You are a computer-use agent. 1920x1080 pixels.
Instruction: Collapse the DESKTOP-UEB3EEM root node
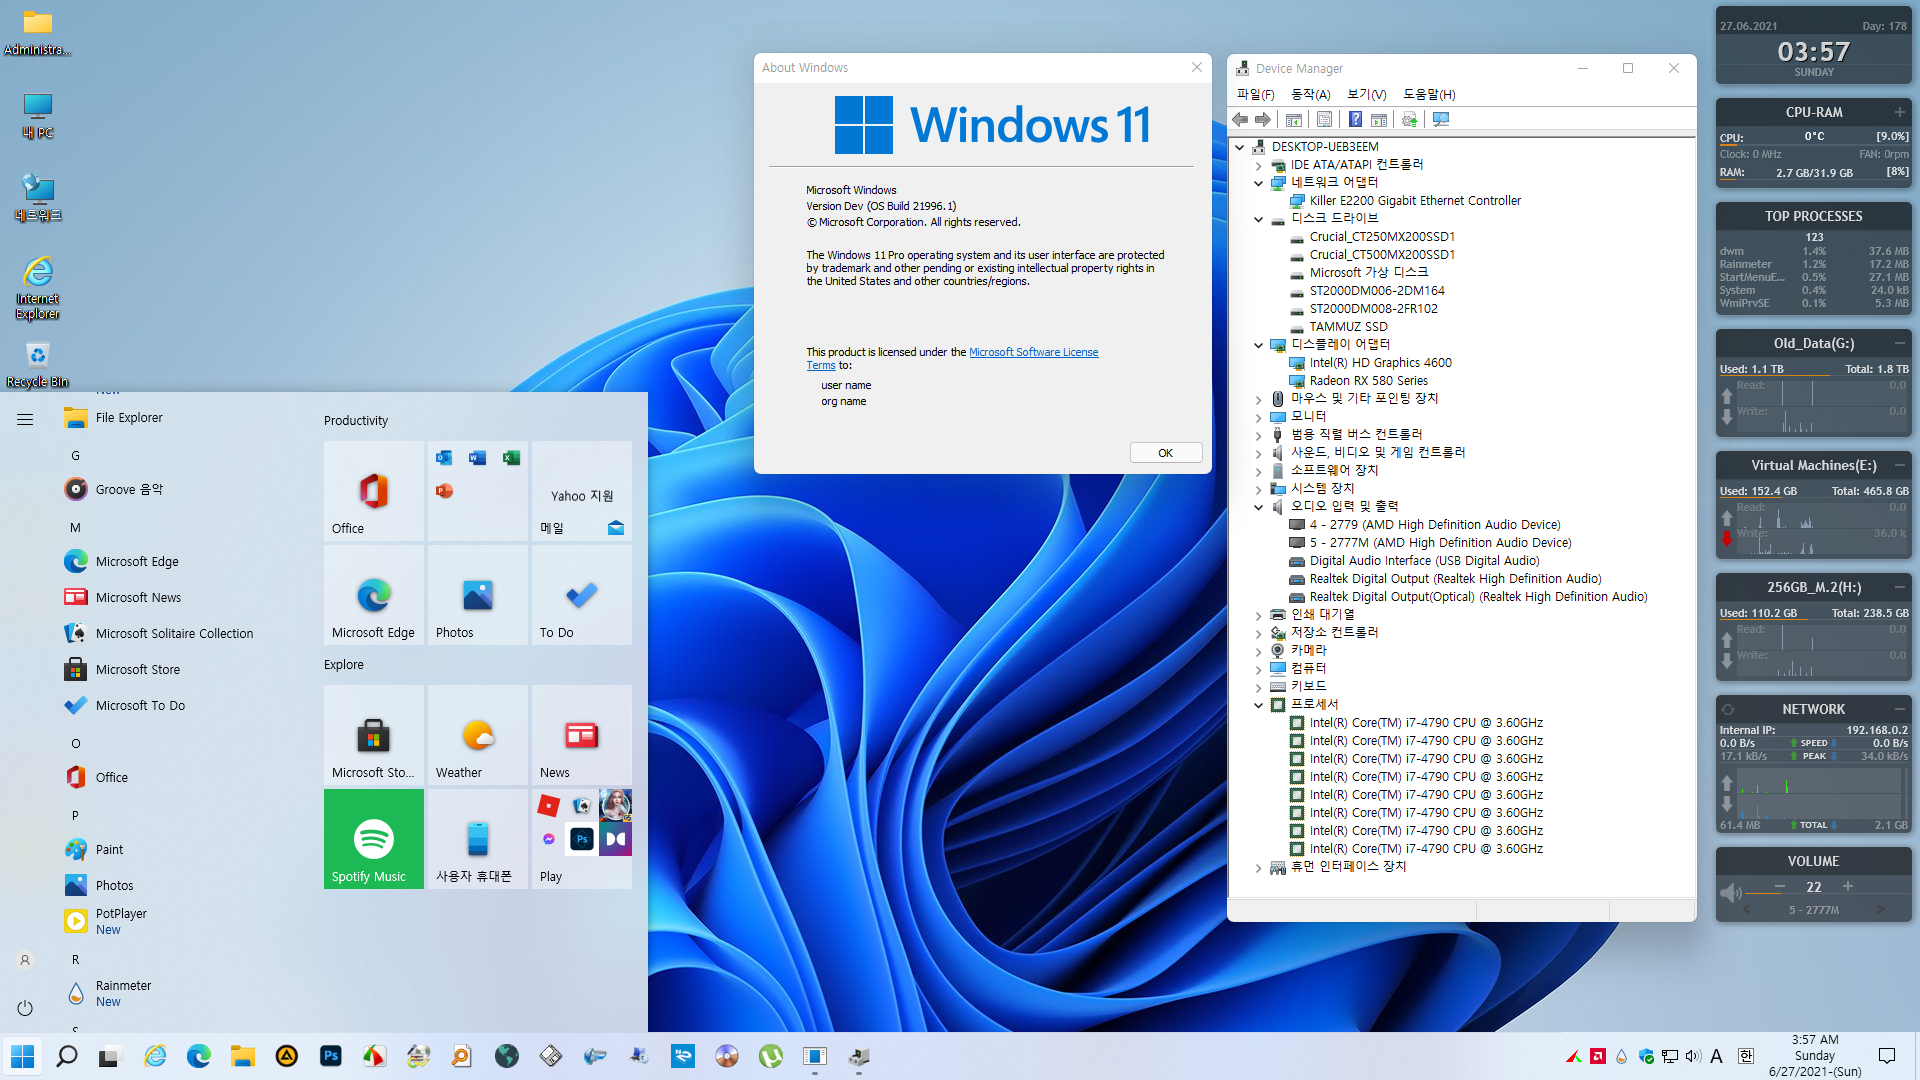coord(1240,147)
